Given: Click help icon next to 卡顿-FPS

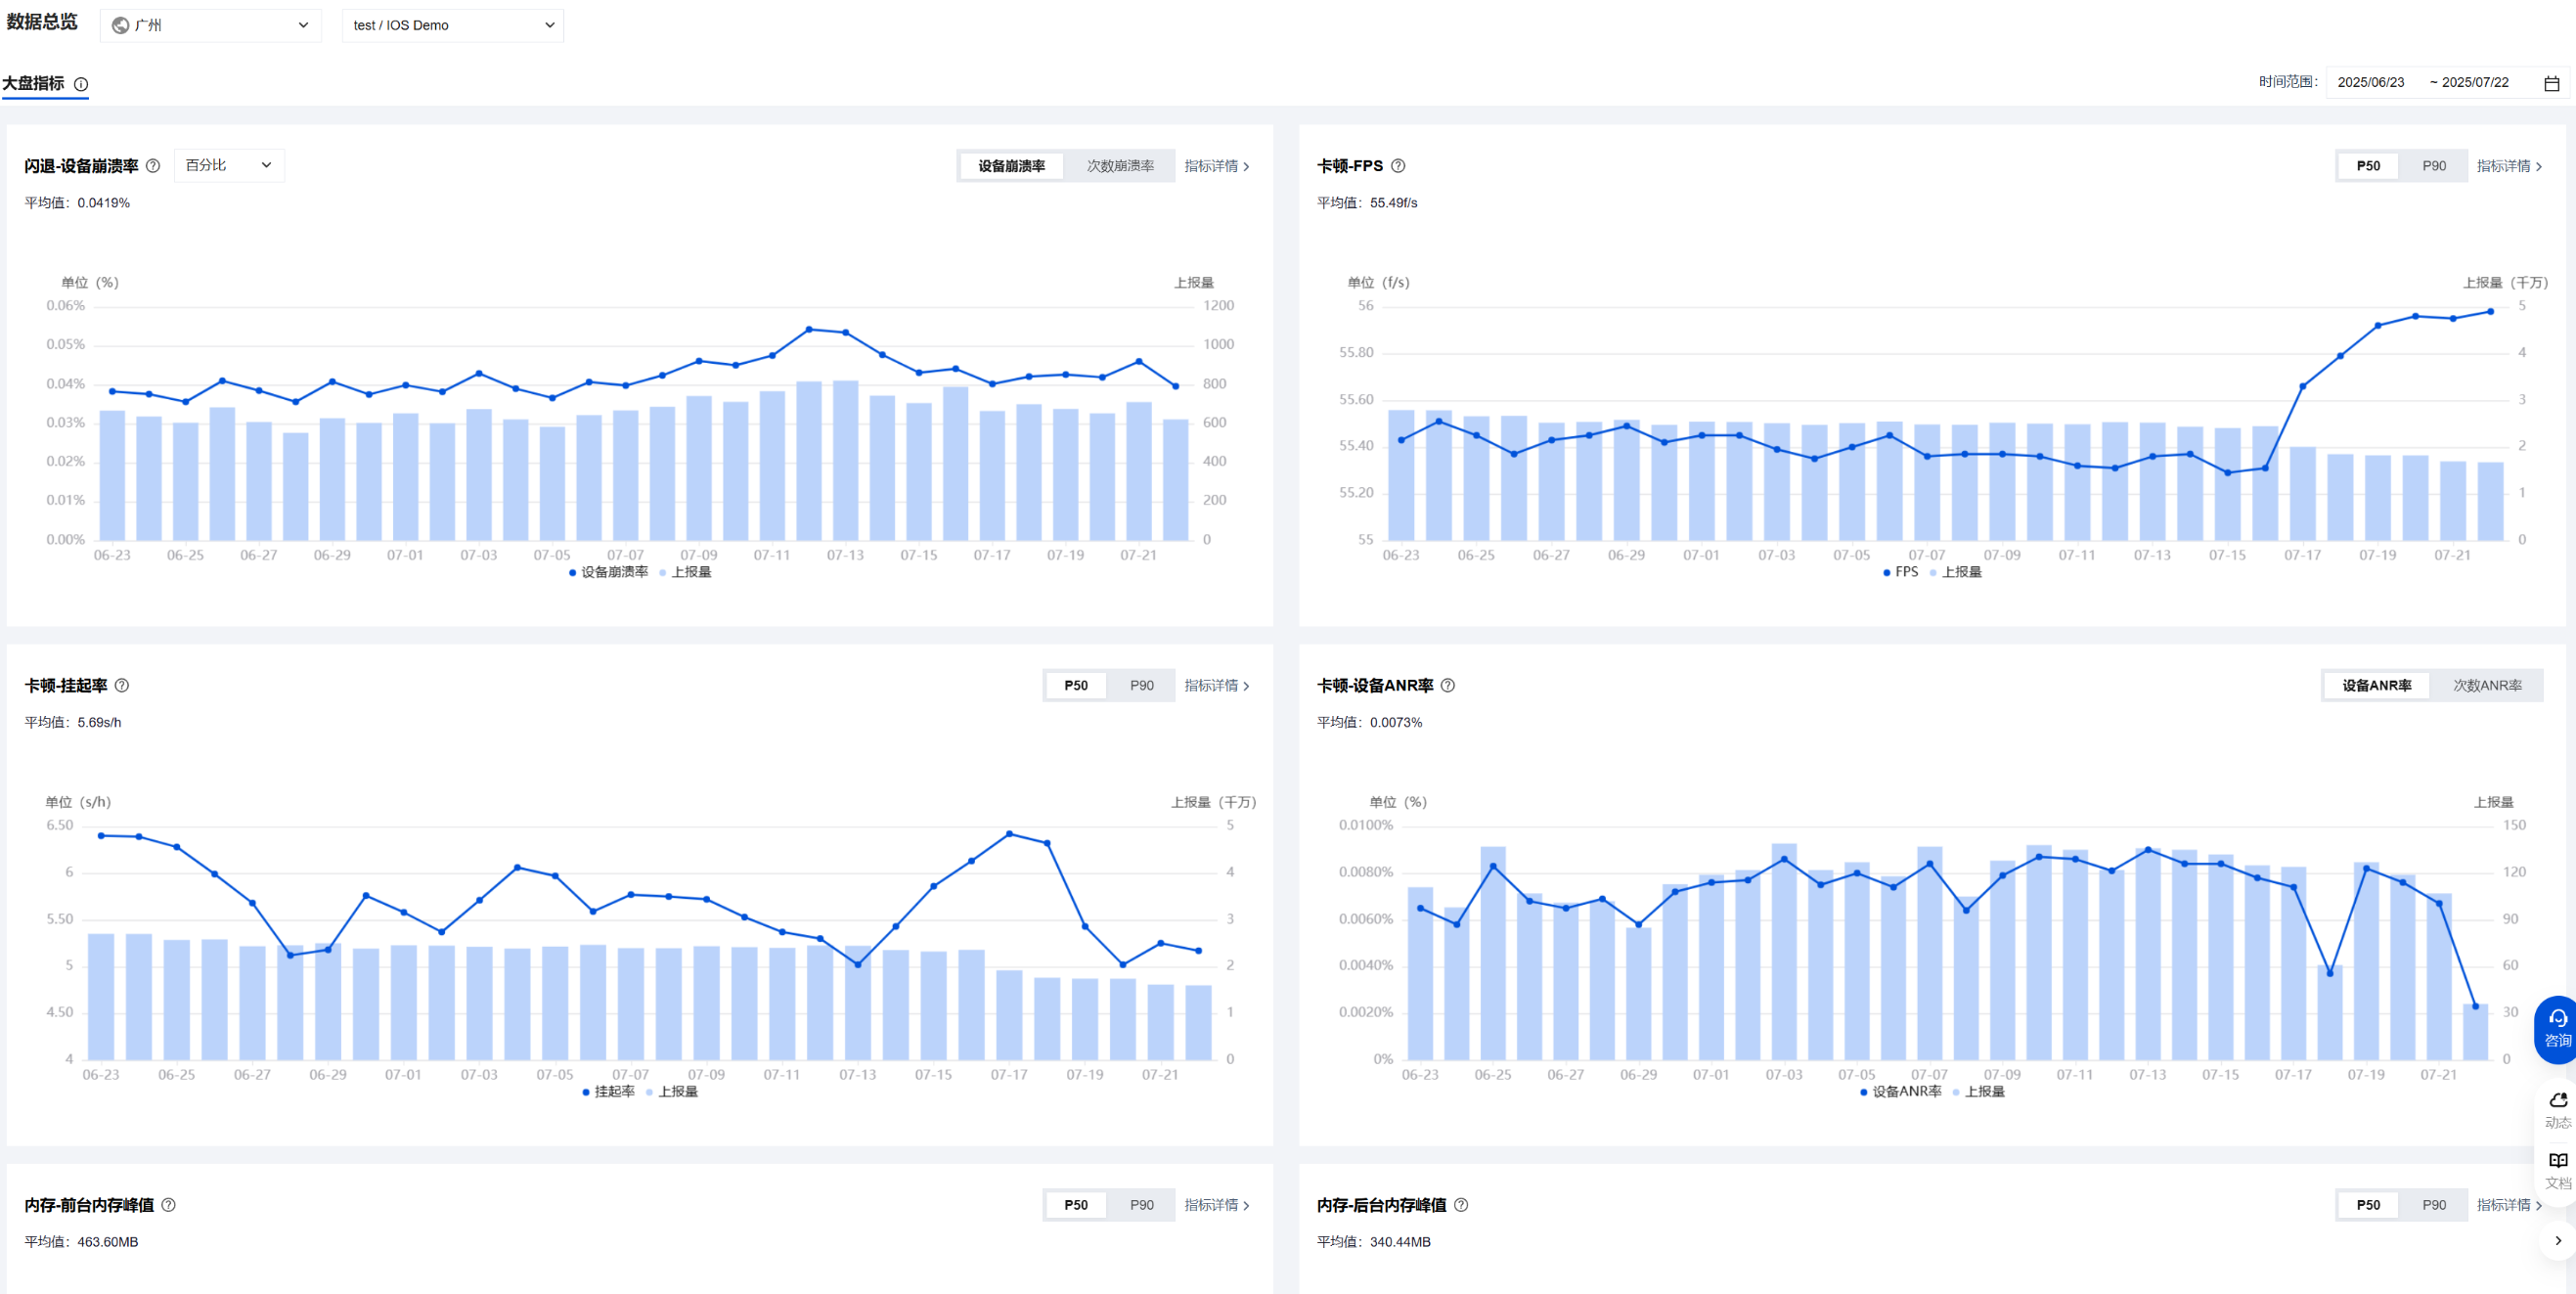Looking at the screenshot, I should [1398, 166].
